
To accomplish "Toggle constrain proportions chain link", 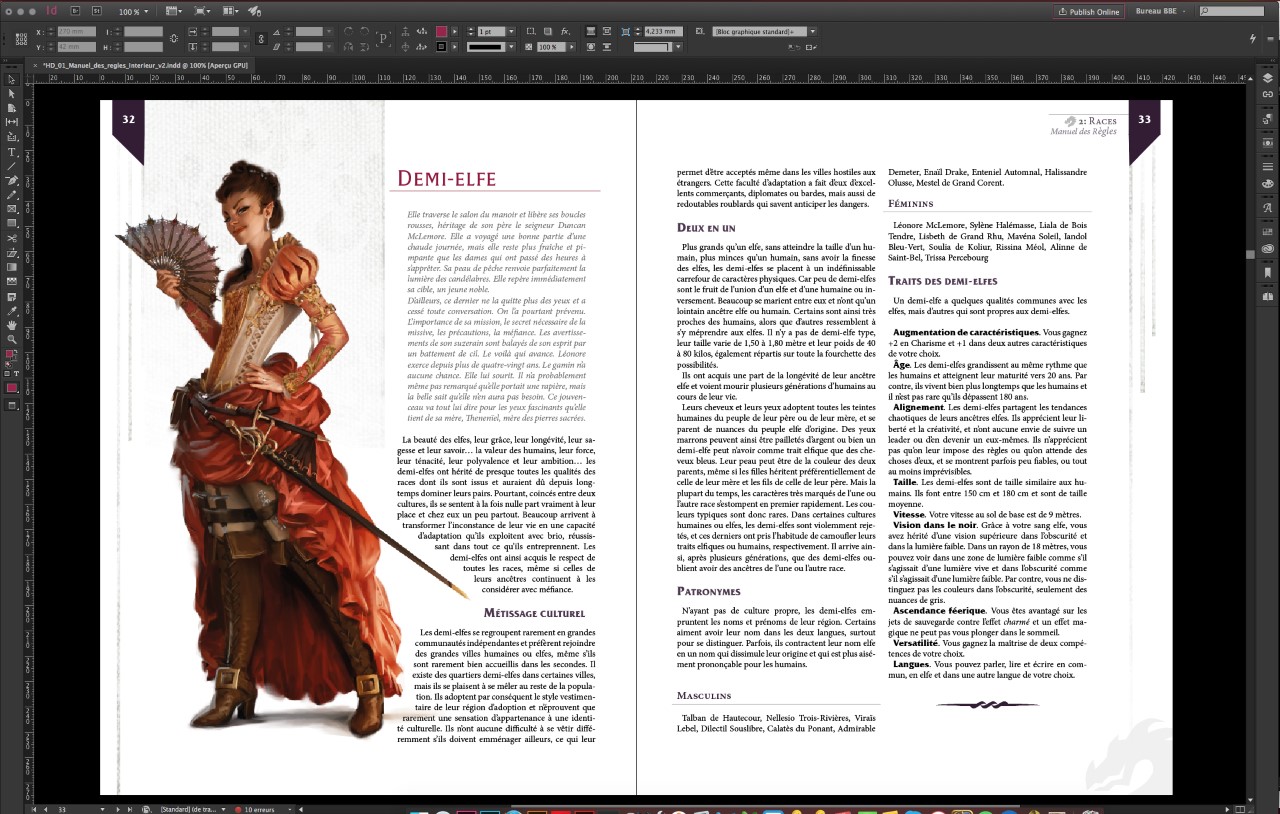I will point(175,39).
